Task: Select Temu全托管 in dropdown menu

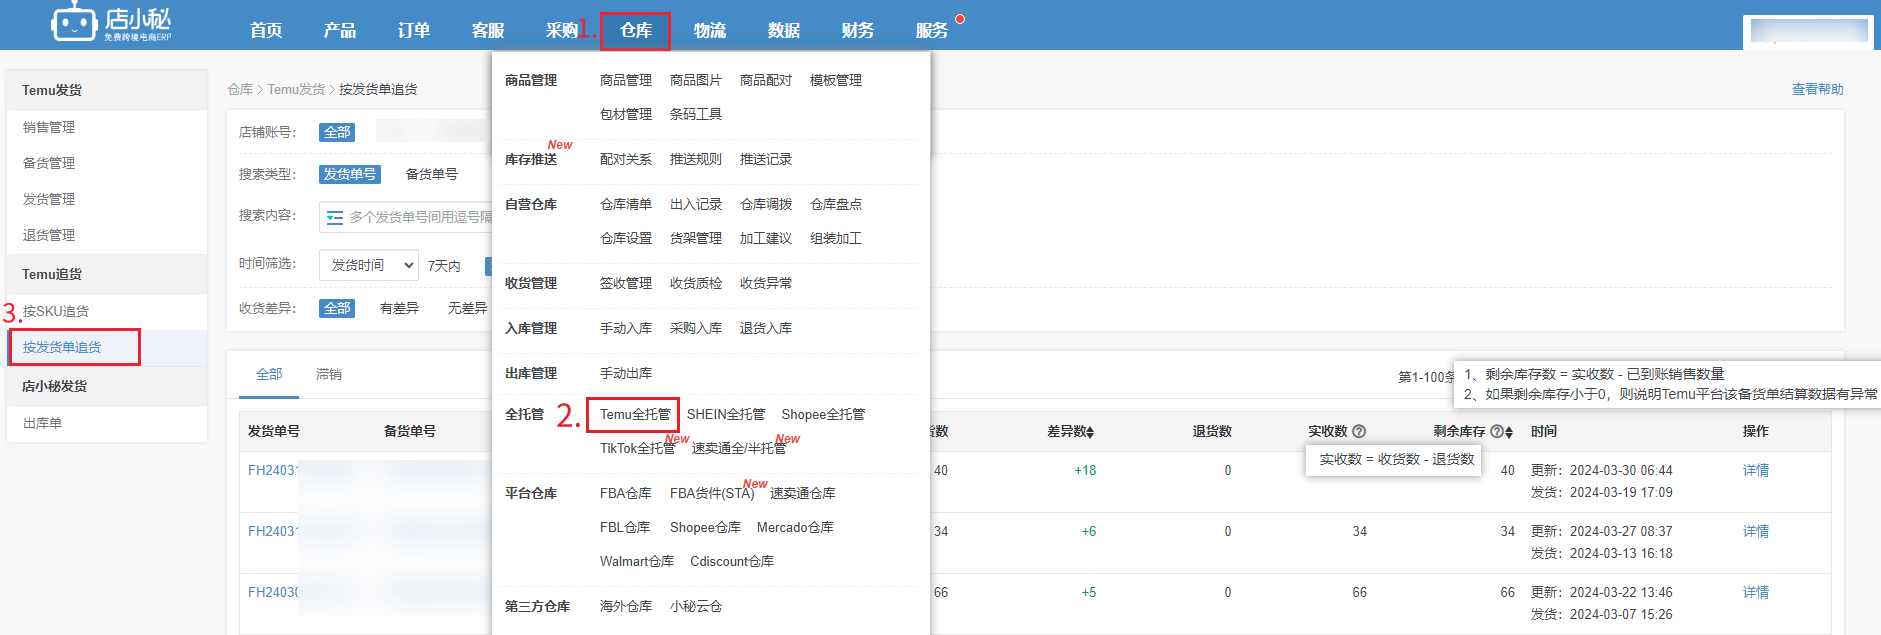Action: click(635, 414)
